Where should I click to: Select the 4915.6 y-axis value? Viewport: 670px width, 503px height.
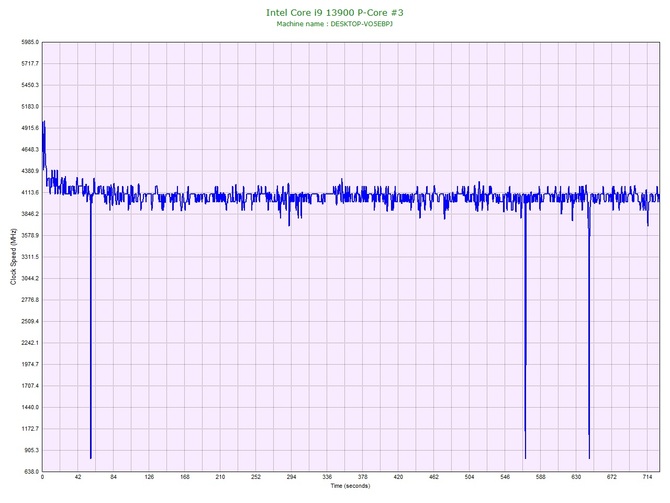coord(30,128)
